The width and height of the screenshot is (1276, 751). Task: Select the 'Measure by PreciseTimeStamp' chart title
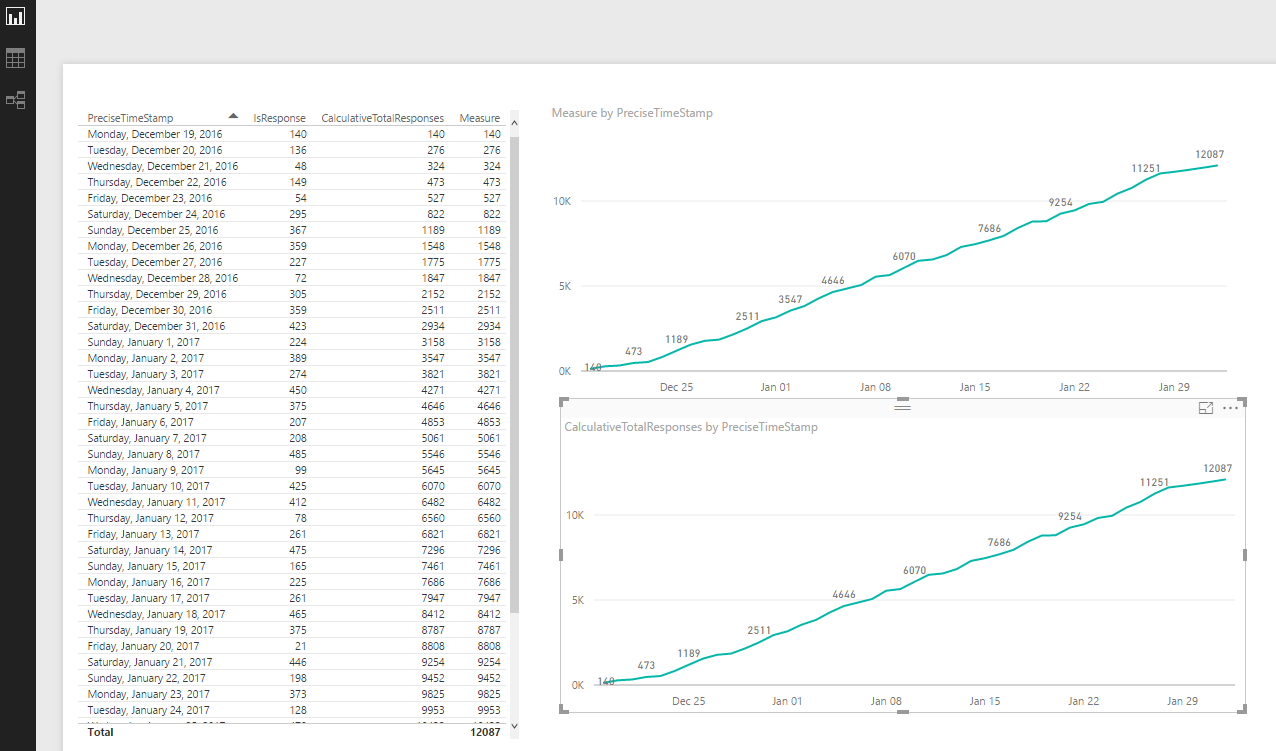pos(632,113)
